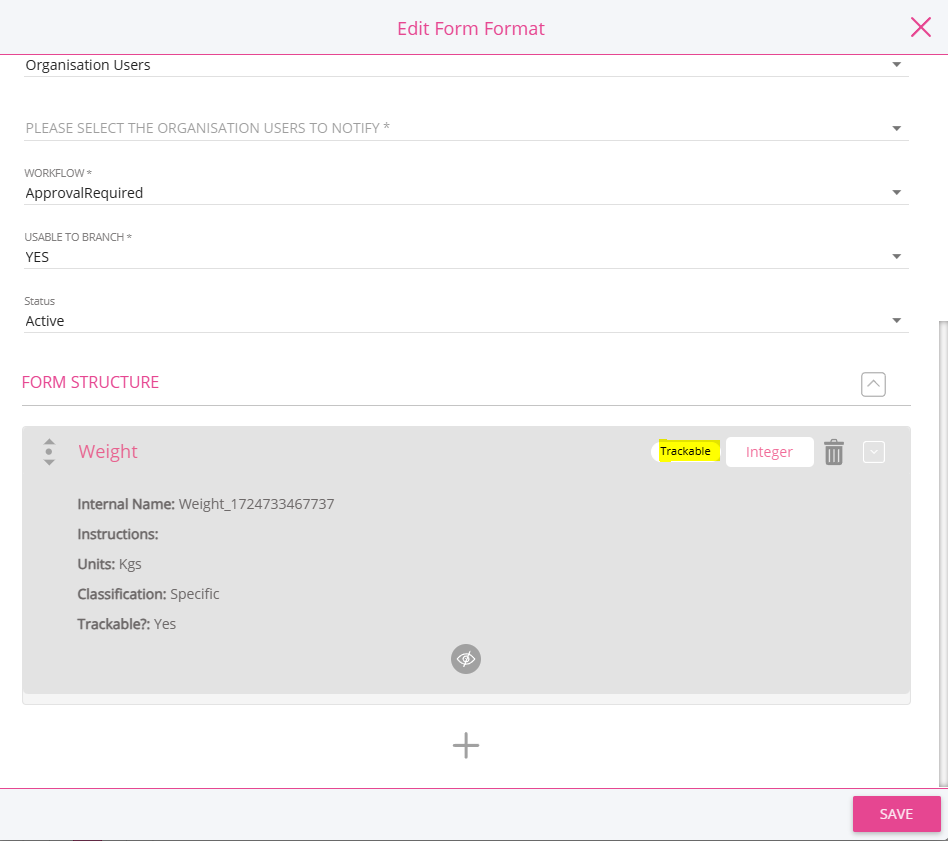This screenshot has width=948, height=841.
Task: Open the Organisation Users dropdown
Action: pyautogui.click(x=466, y=65)
